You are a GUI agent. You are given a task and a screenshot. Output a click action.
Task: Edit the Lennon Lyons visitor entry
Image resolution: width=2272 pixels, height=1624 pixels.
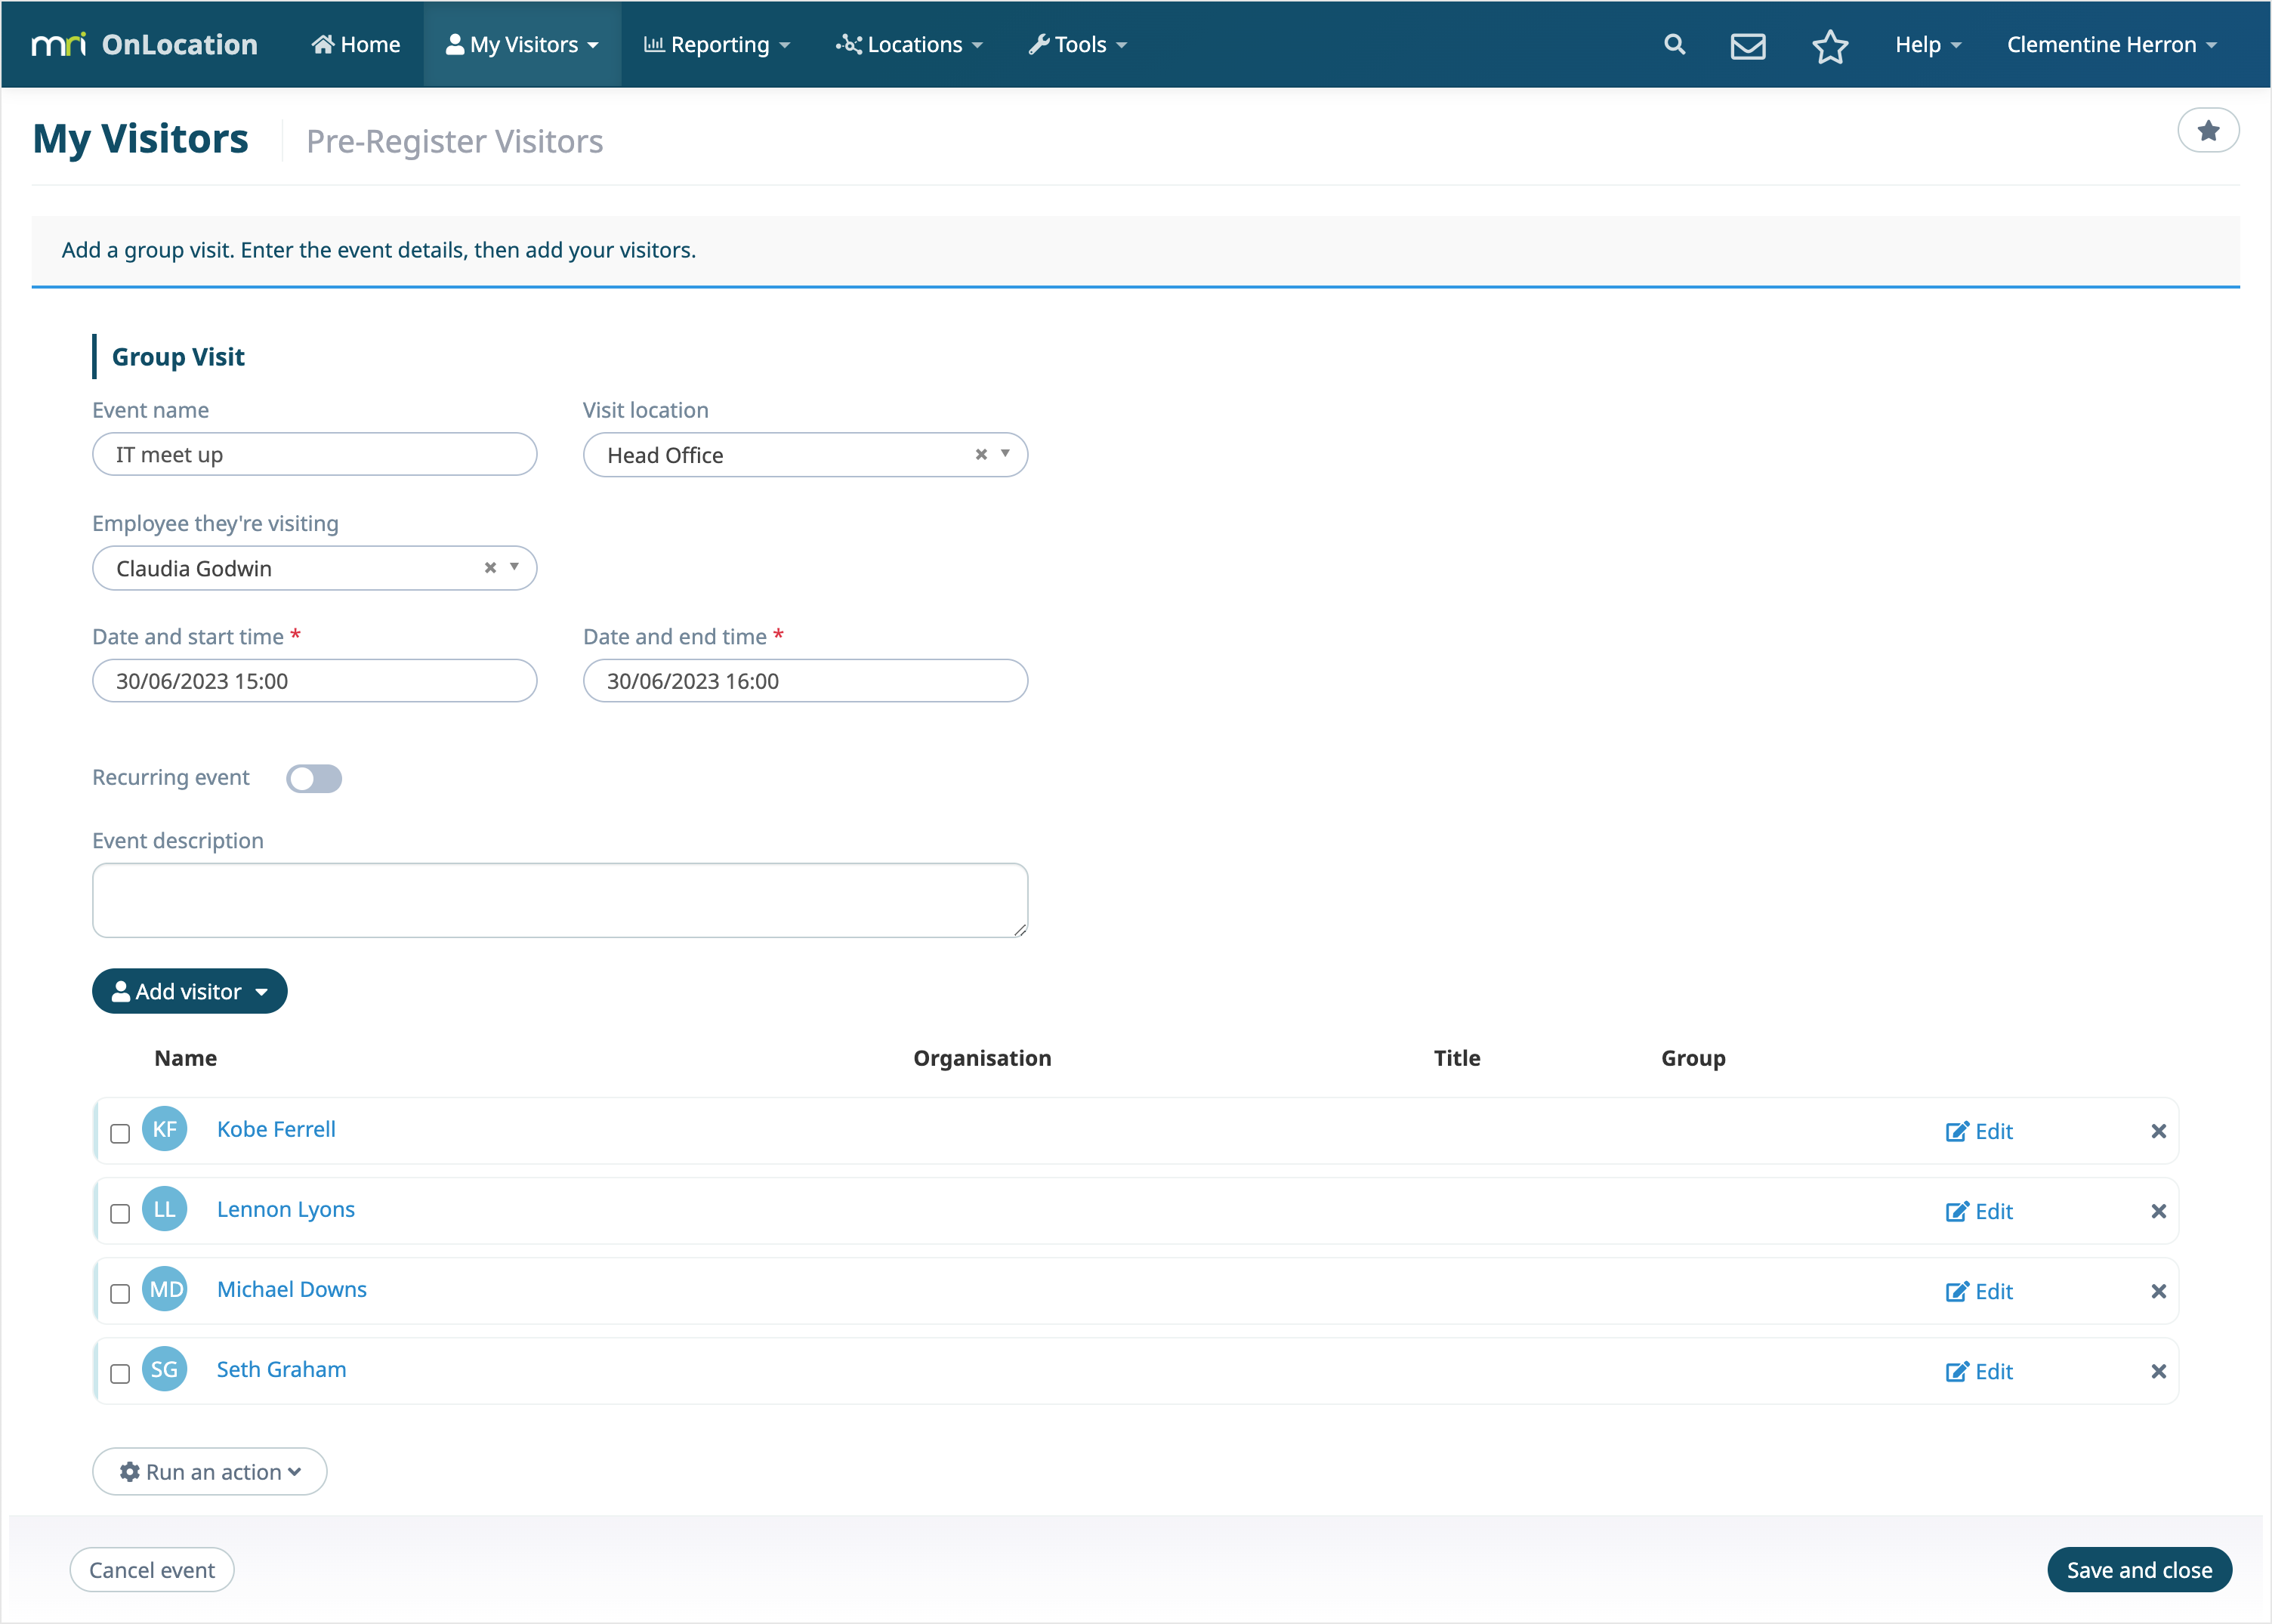coord(1979,1211)
